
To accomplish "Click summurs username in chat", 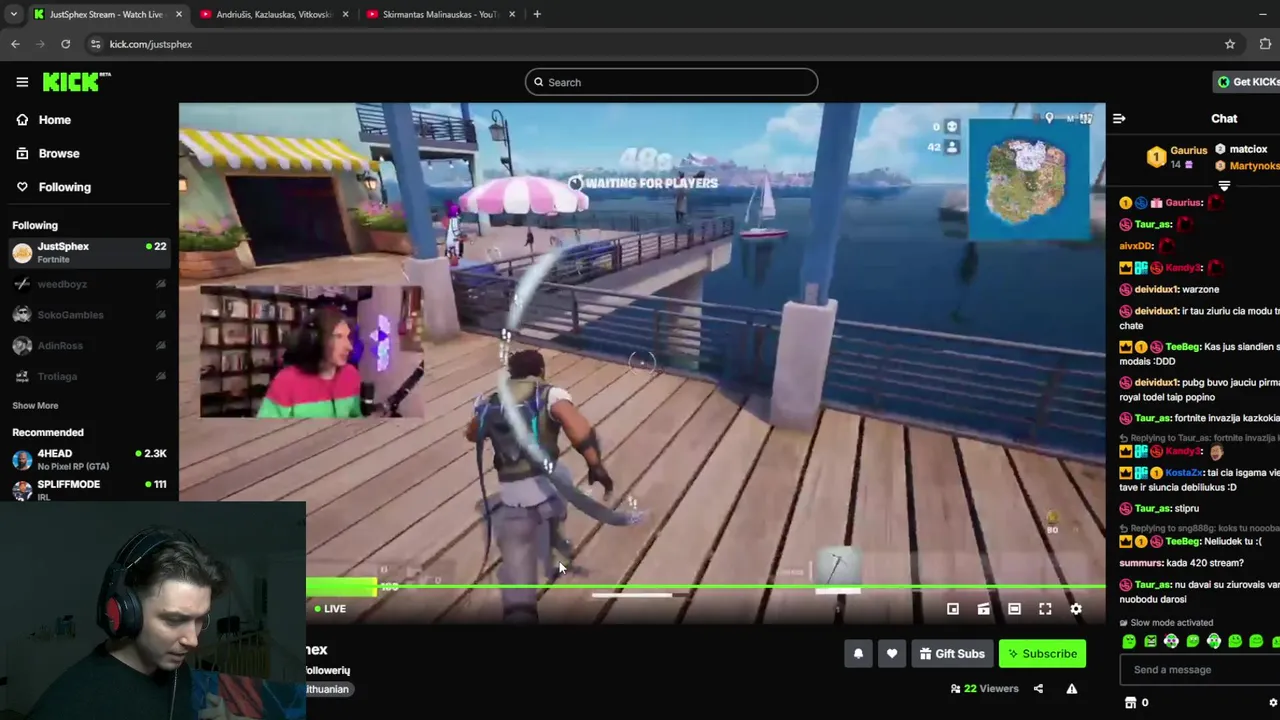I will (1142, 563).
